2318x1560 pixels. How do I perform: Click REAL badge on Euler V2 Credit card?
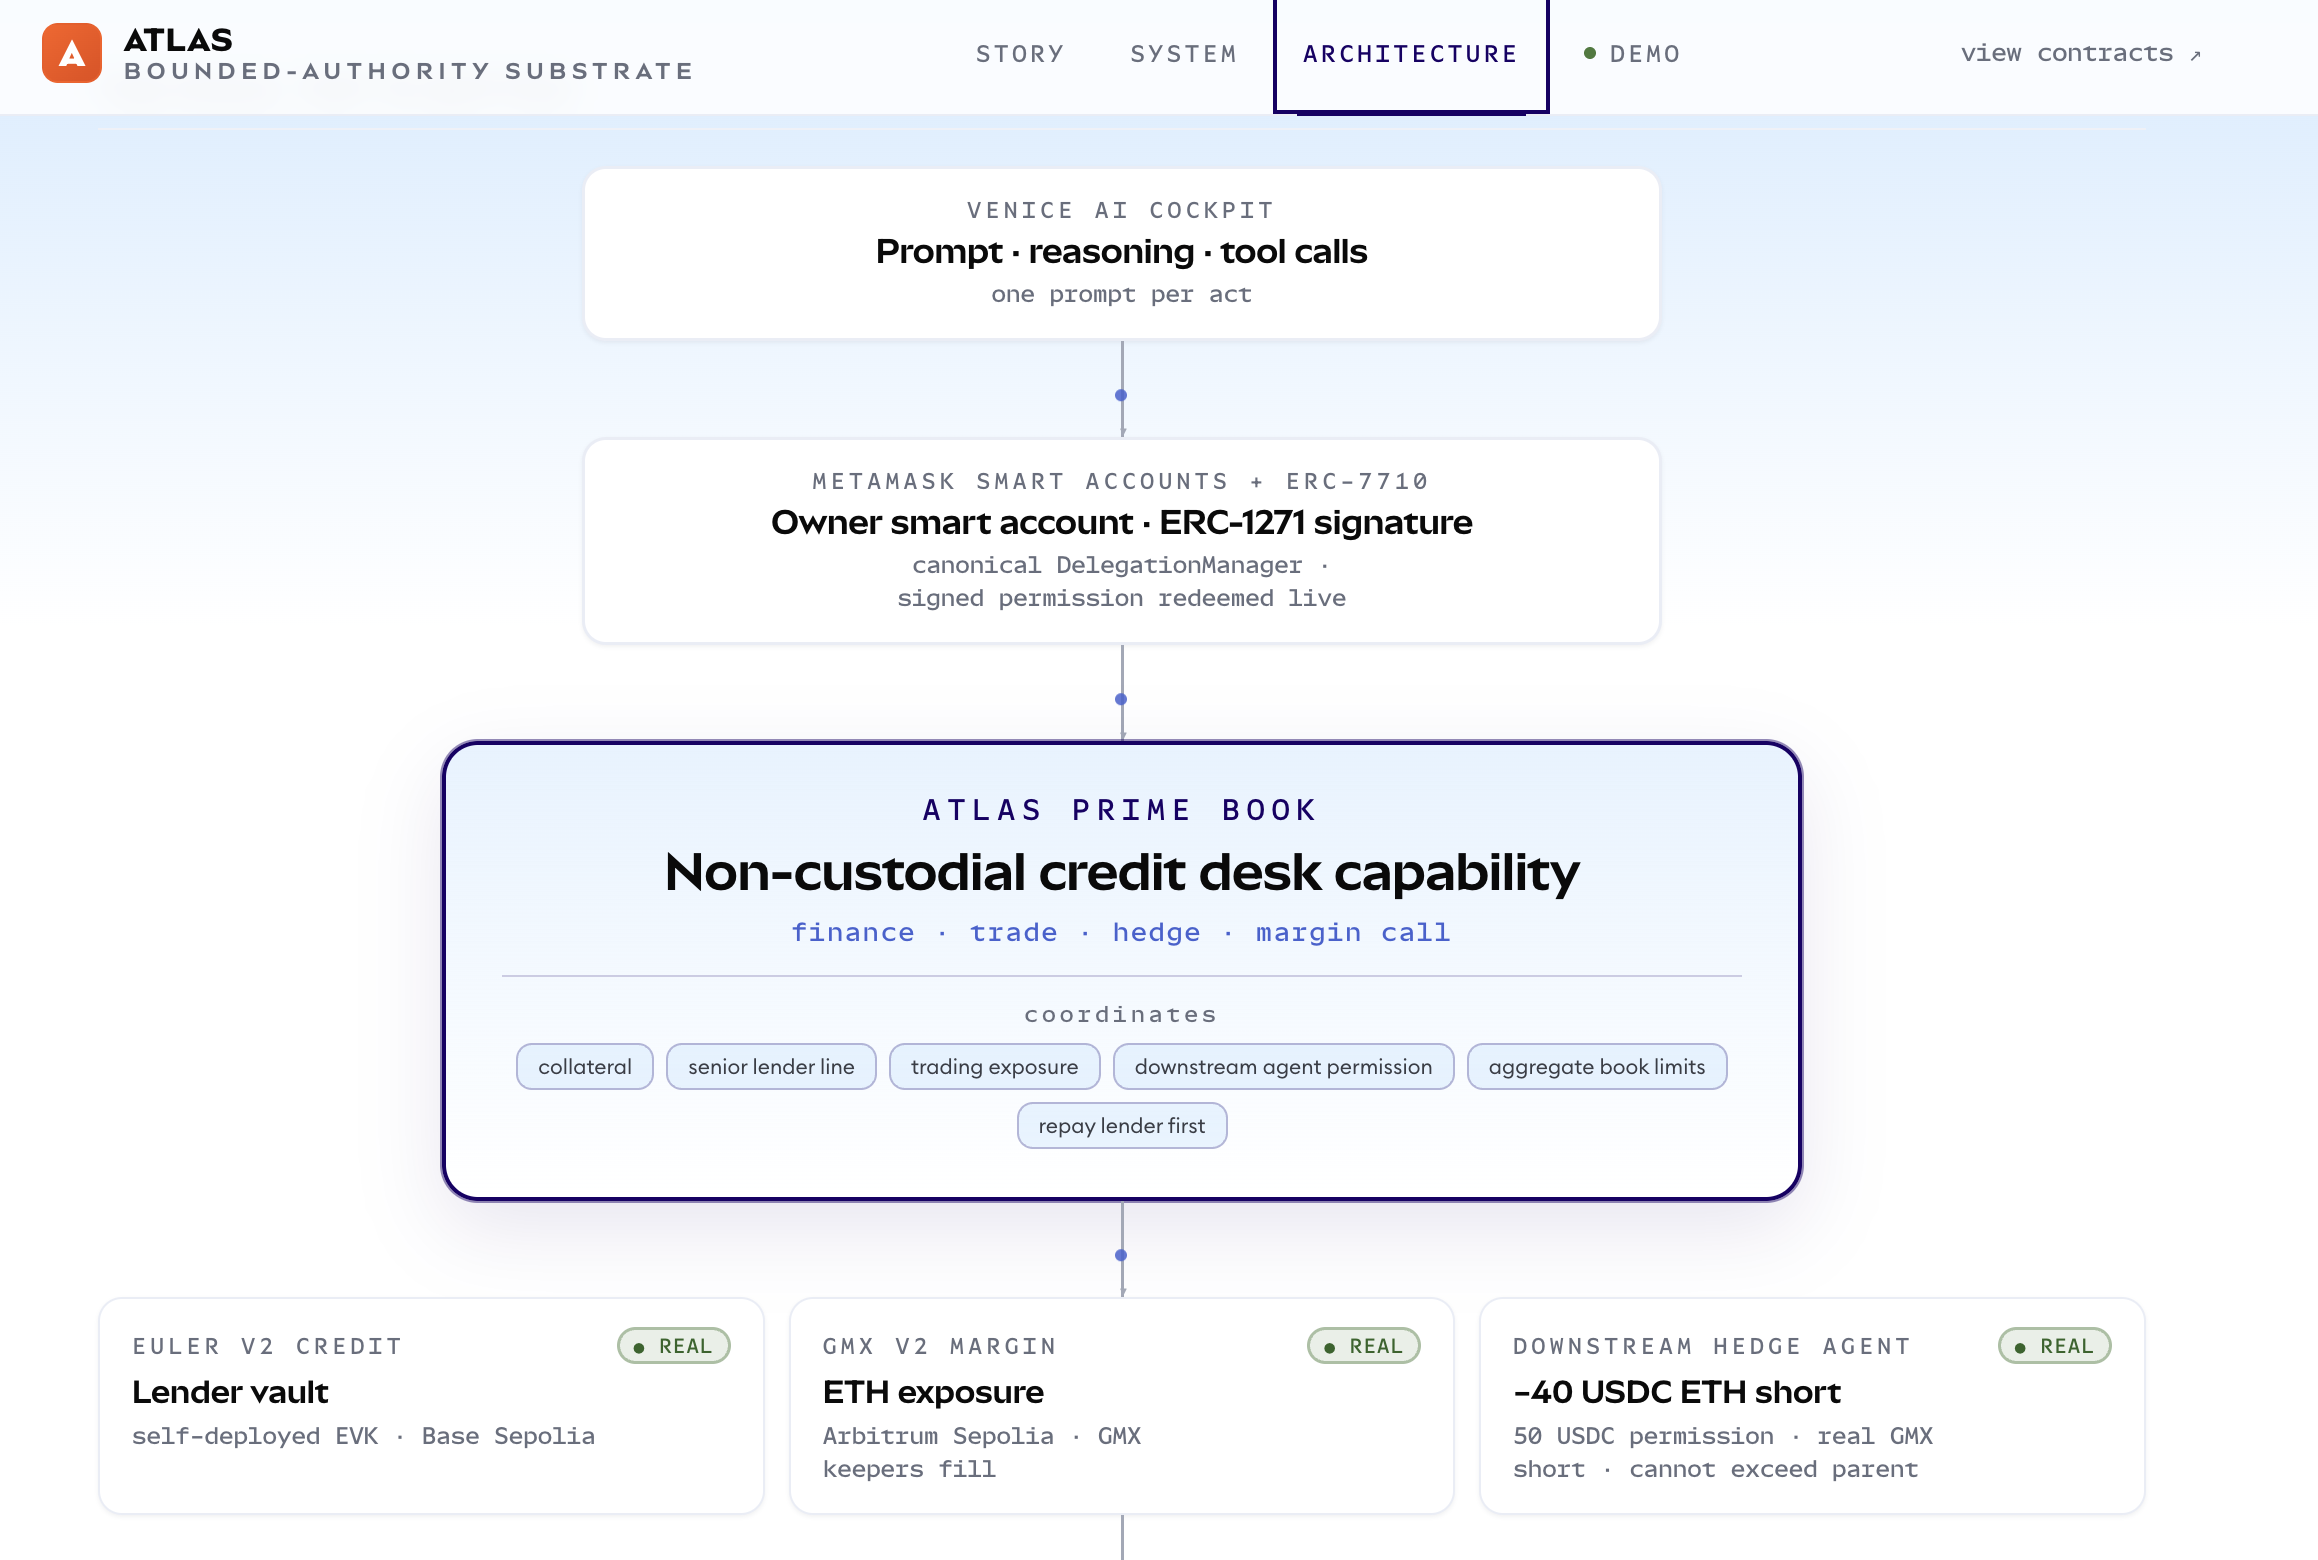click(674, 1346)
